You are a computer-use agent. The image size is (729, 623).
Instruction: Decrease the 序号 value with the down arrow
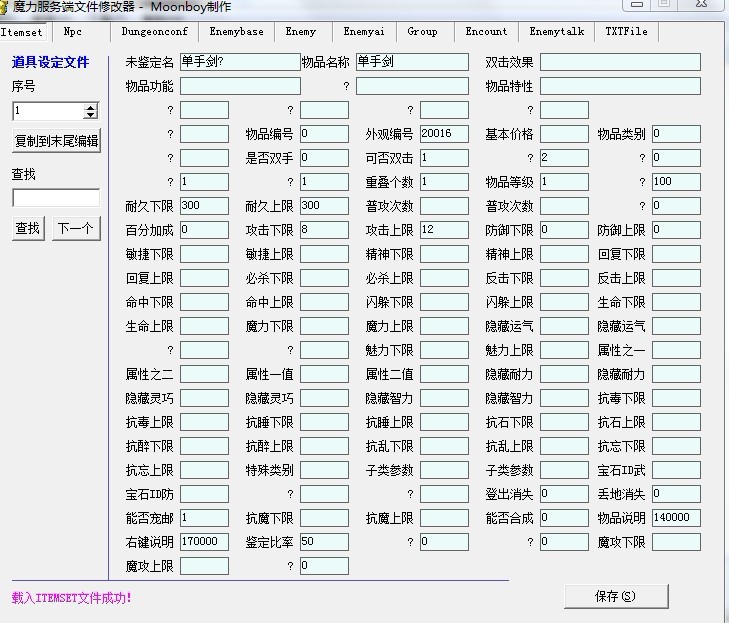point(91,115)
